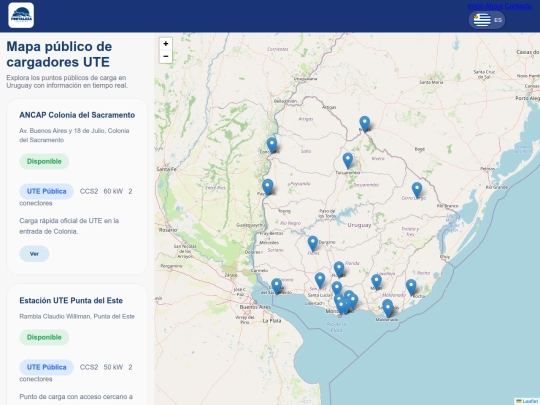Zoom in the map with plus button
540x405 pixels.
coord(166,44)
